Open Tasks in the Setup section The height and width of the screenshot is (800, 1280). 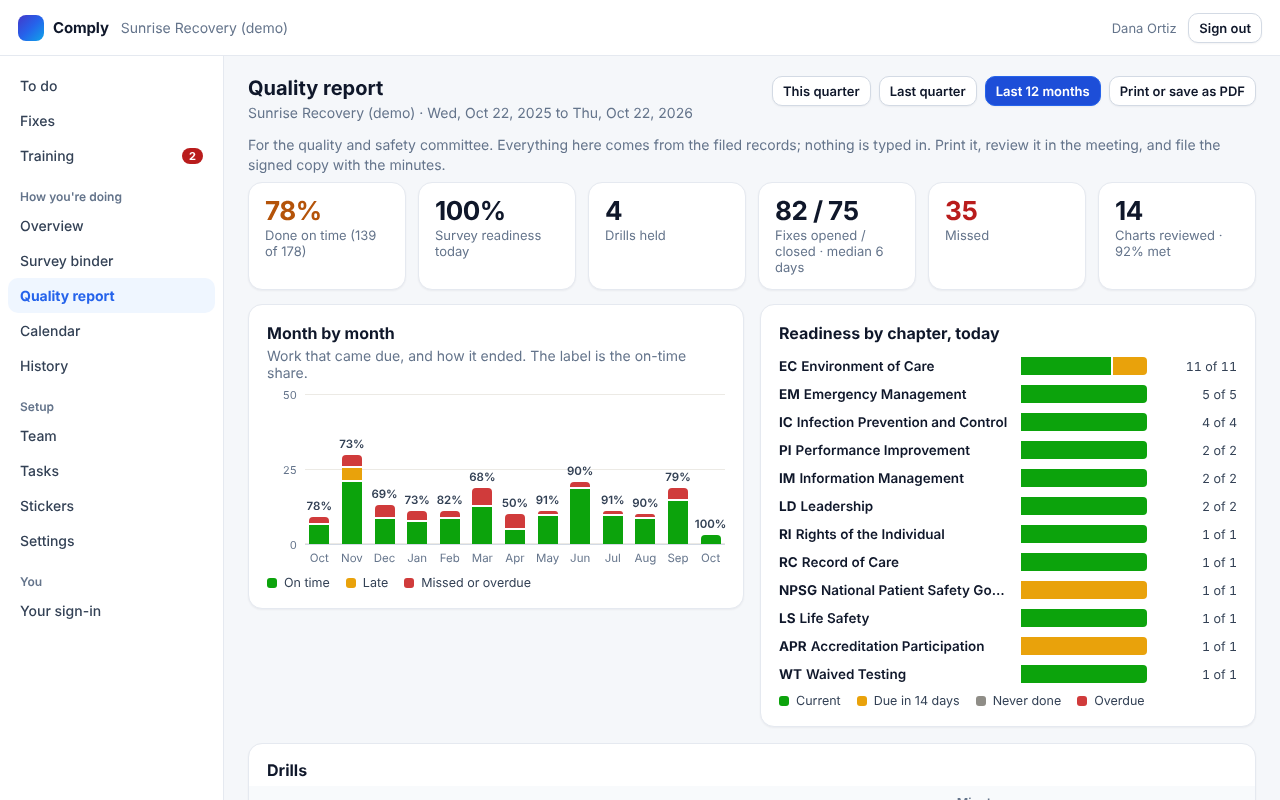[x=111, y=471]
